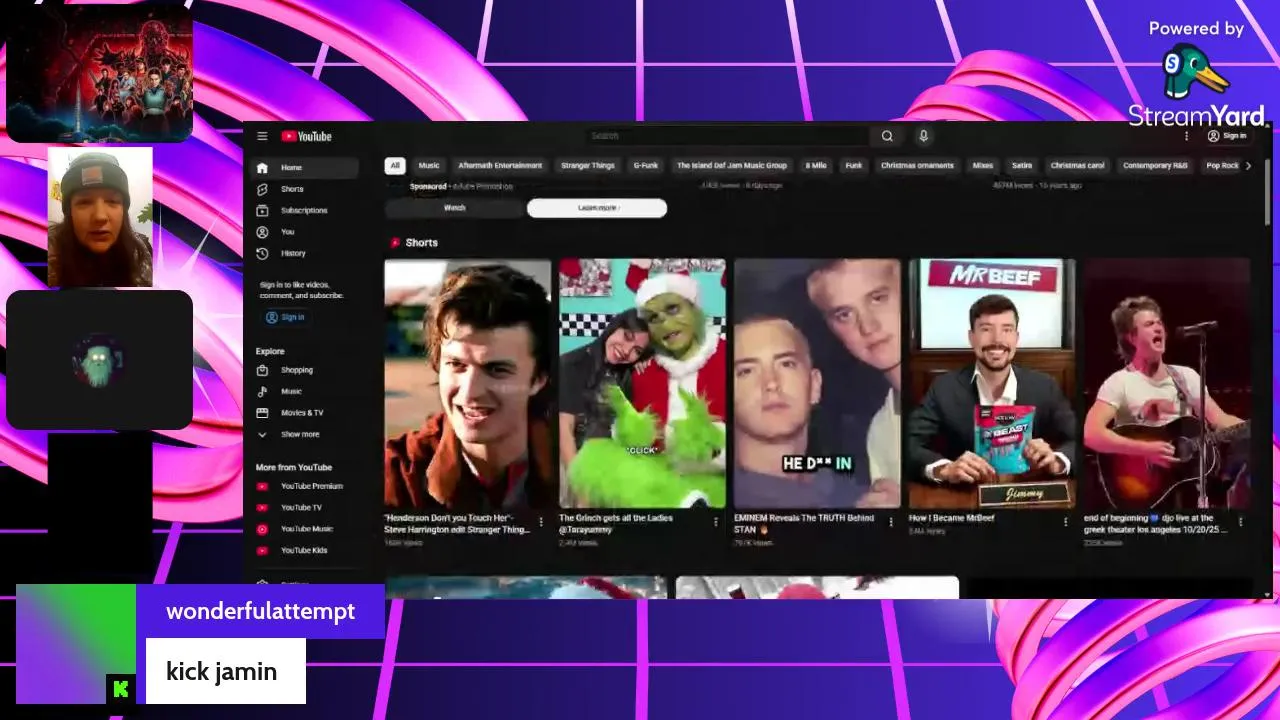Open Music under Explore
The image size is (1280, 720).
click(x=305, y=391)
